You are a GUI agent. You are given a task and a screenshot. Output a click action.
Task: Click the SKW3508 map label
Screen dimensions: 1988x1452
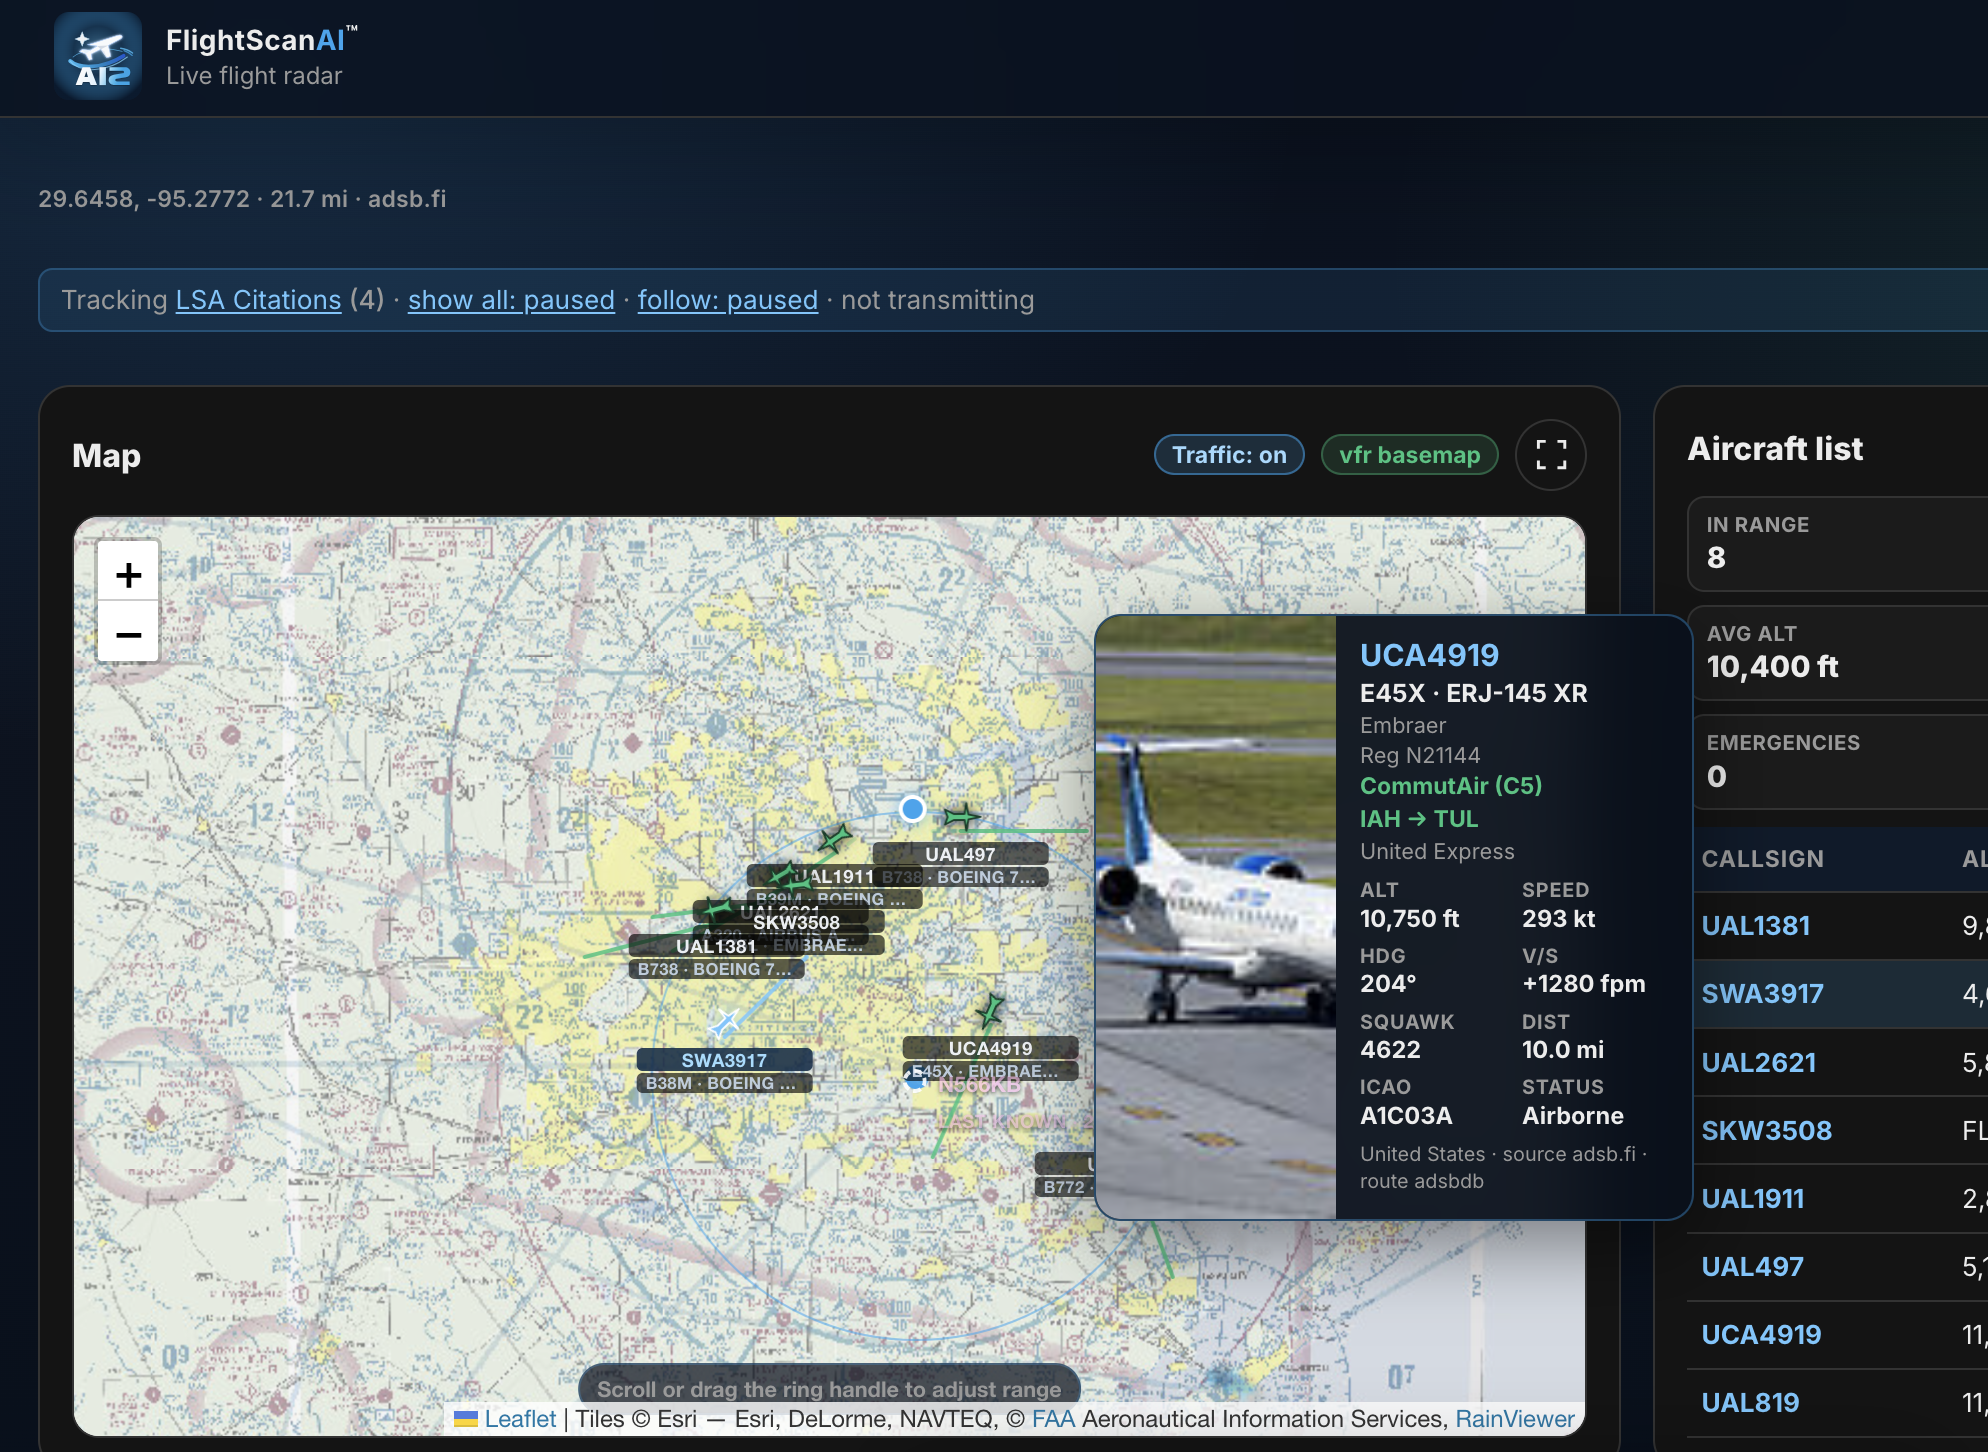[796, 922]
